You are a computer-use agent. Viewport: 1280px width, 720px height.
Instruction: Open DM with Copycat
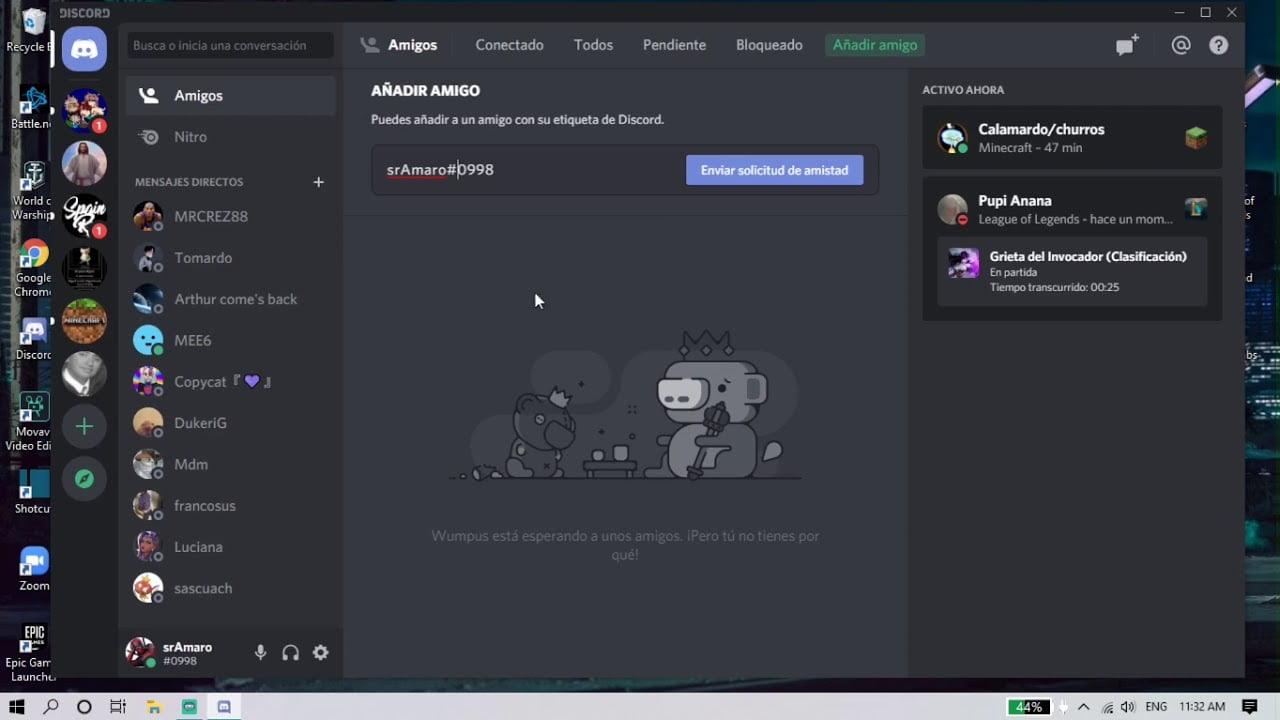point(230,382)
